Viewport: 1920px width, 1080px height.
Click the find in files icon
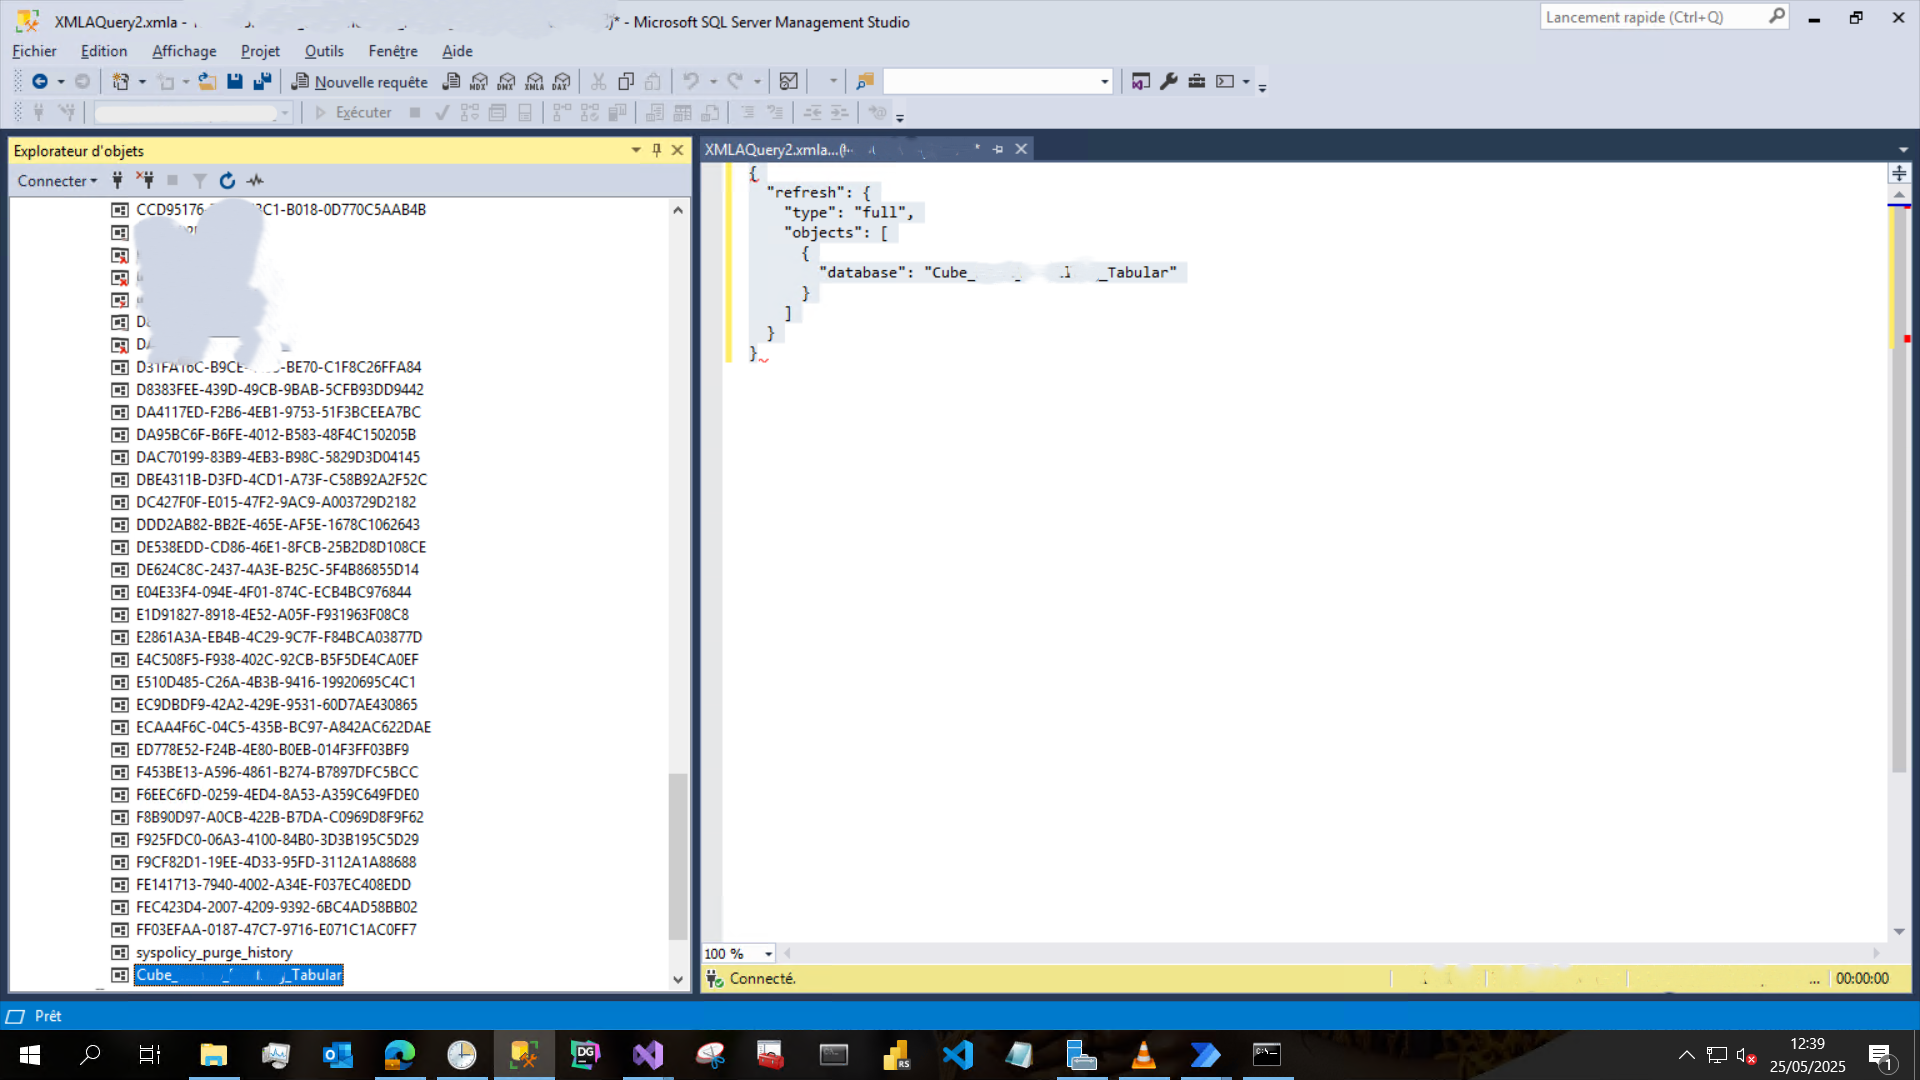[865, 82]
